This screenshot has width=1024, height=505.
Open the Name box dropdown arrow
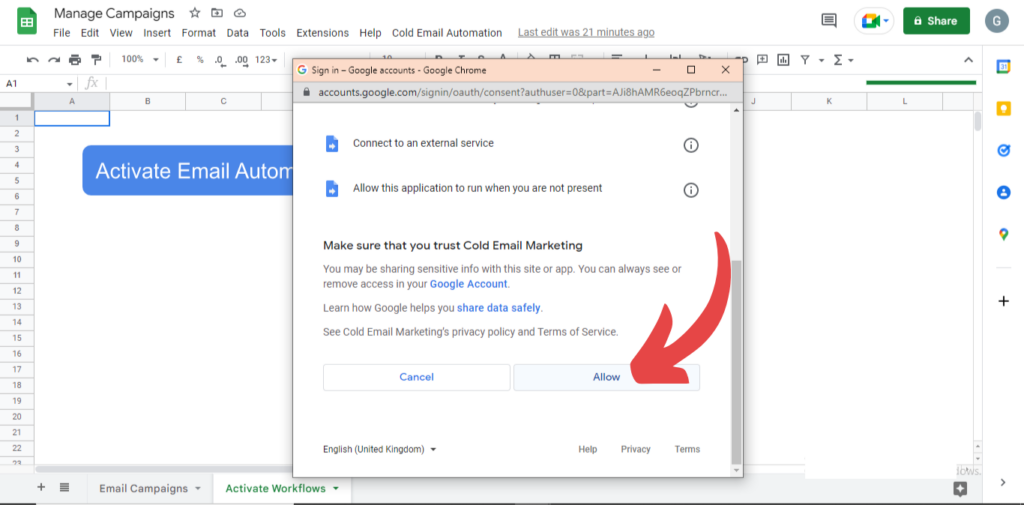coord(70,84)
